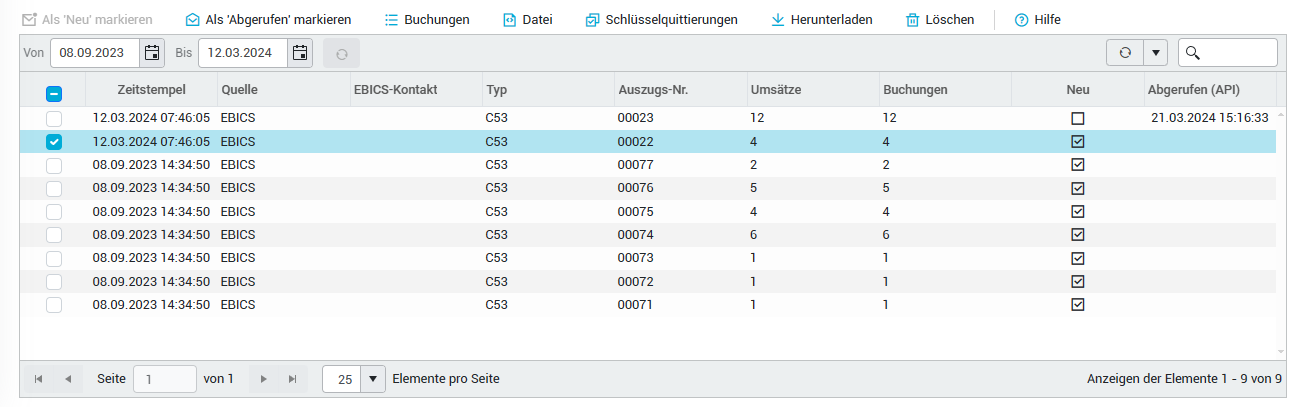Viewport: 1305px width, 407px height.
Task: Go to the last page arrow
Action: tap(292, 379)
